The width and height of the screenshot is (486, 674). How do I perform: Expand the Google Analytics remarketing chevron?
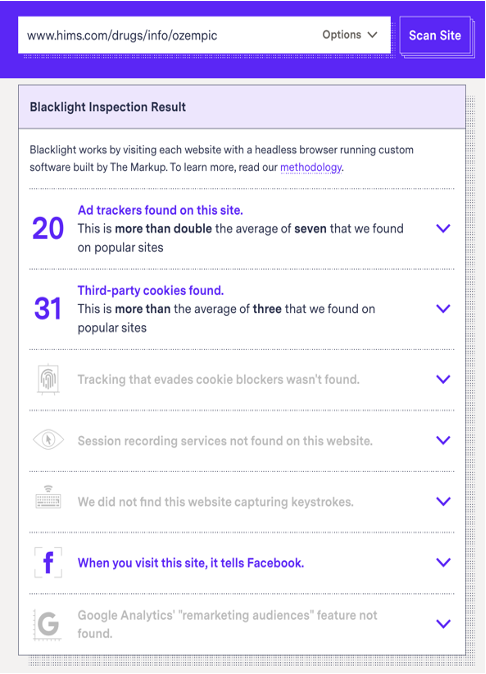[443, 624]
